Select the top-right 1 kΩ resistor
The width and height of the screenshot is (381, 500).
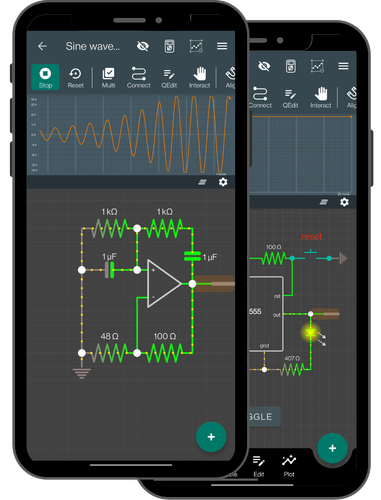165,228
